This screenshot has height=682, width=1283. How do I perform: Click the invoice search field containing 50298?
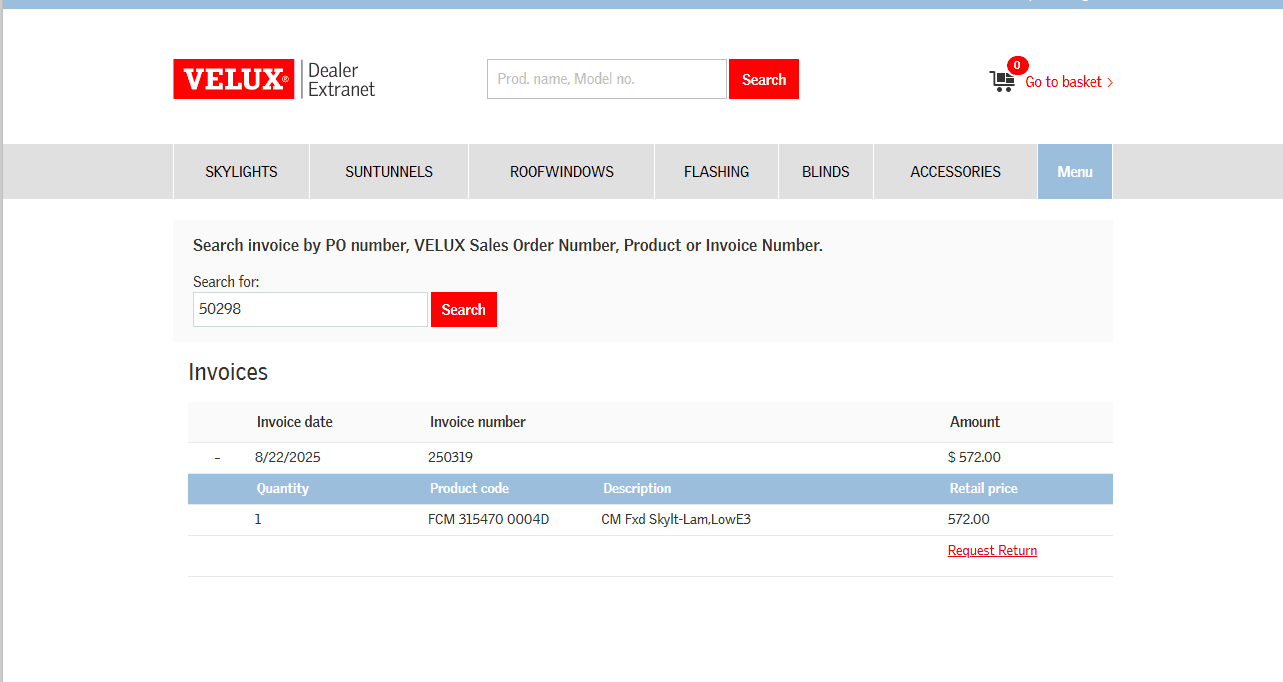tap(310, 309)
